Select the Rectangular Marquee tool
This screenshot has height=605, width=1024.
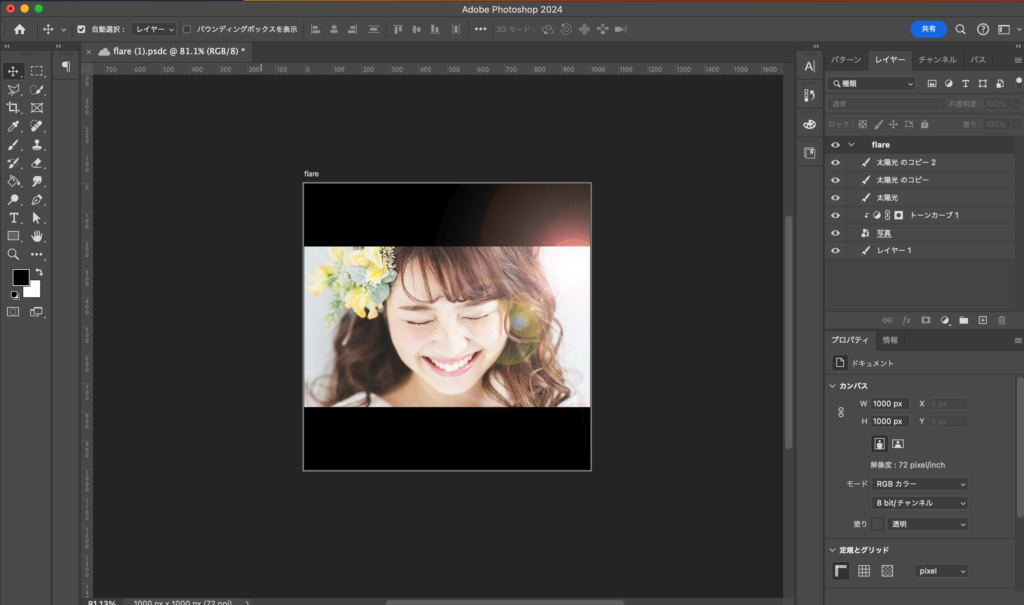tap(37, 71)
